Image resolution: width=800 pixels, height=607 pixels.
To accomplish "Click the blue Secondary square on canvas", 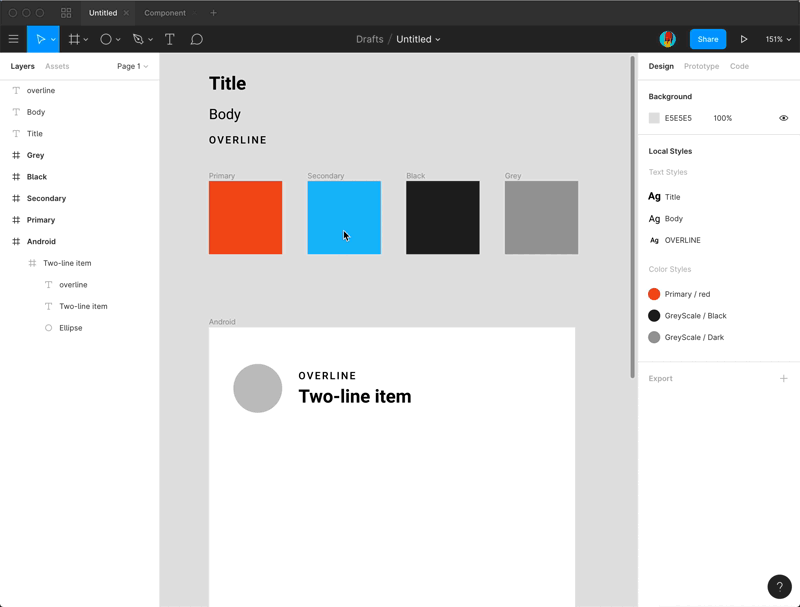I will coord(344,217).
